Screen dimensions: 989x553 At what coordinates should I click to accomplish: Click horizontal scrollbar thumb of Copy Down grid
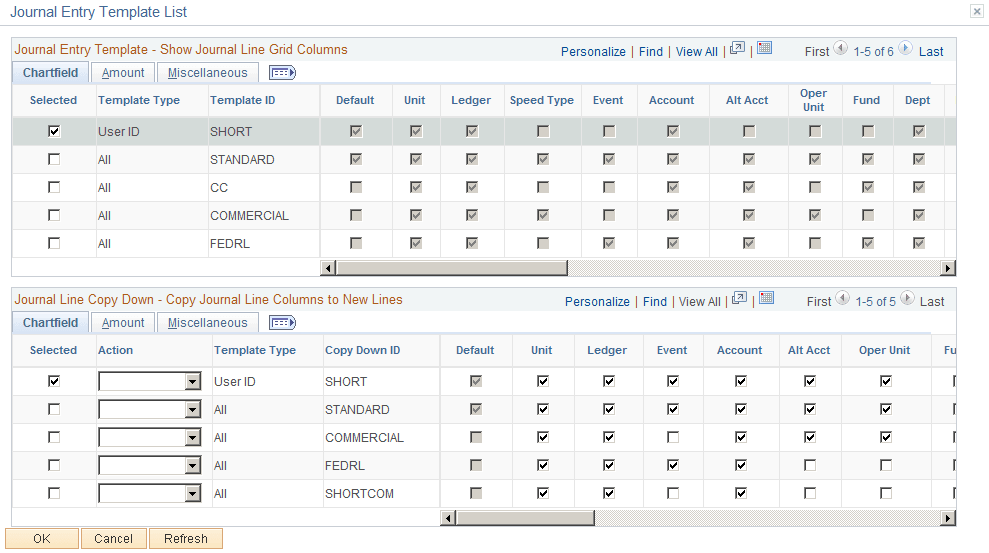(x=524, y=518)
